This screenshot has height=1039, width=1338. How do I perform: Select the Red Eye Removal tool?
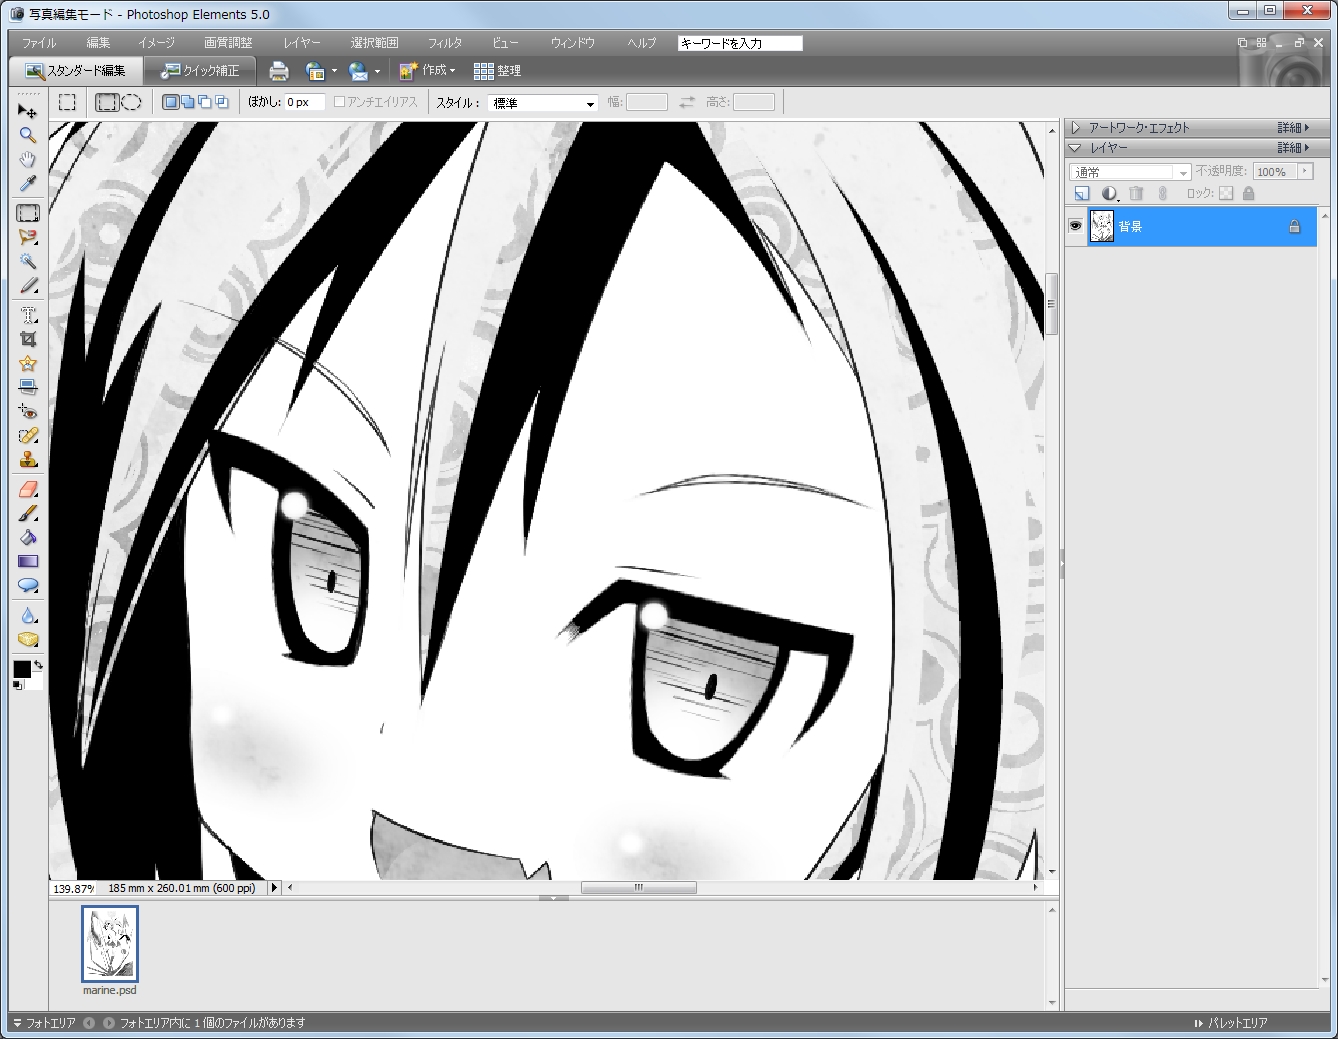click(x=27, y=411)
